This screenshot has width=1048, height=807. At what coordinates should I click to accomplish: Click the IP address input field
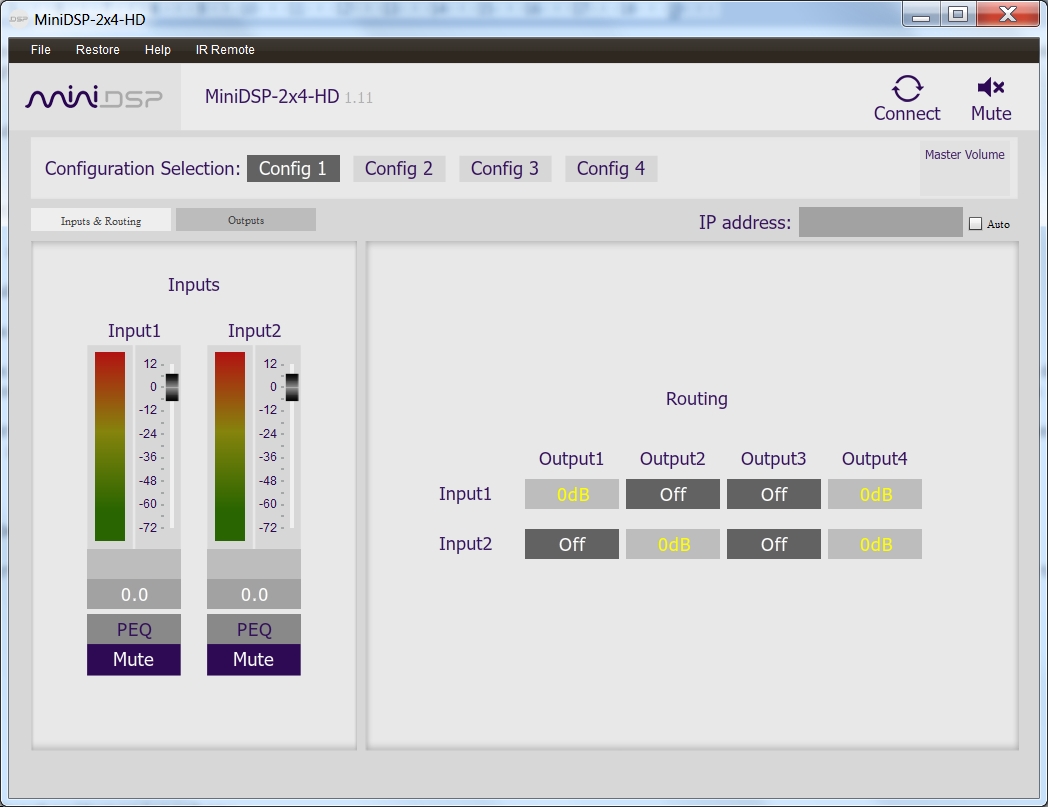click(x=881, y=222)
